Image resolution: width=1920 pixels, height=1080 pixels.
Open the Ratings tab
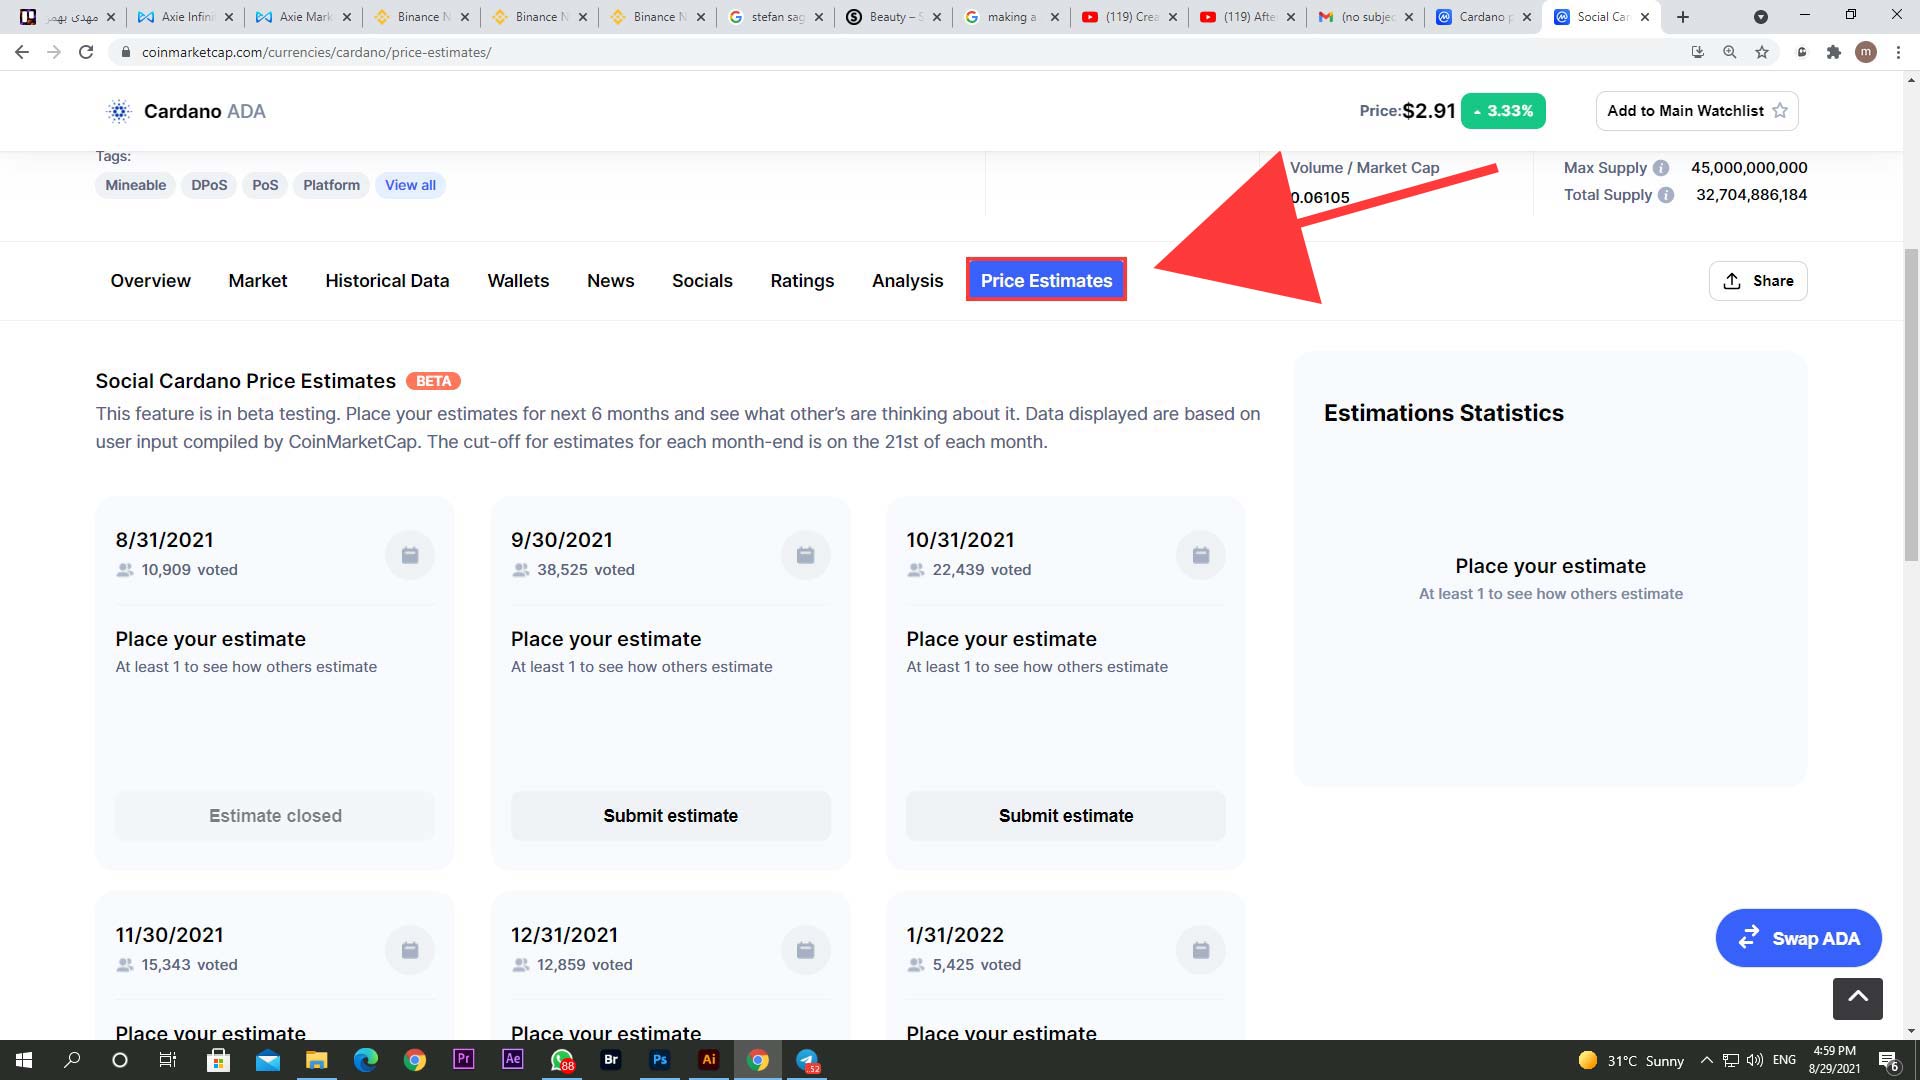[x=802, y=281]
